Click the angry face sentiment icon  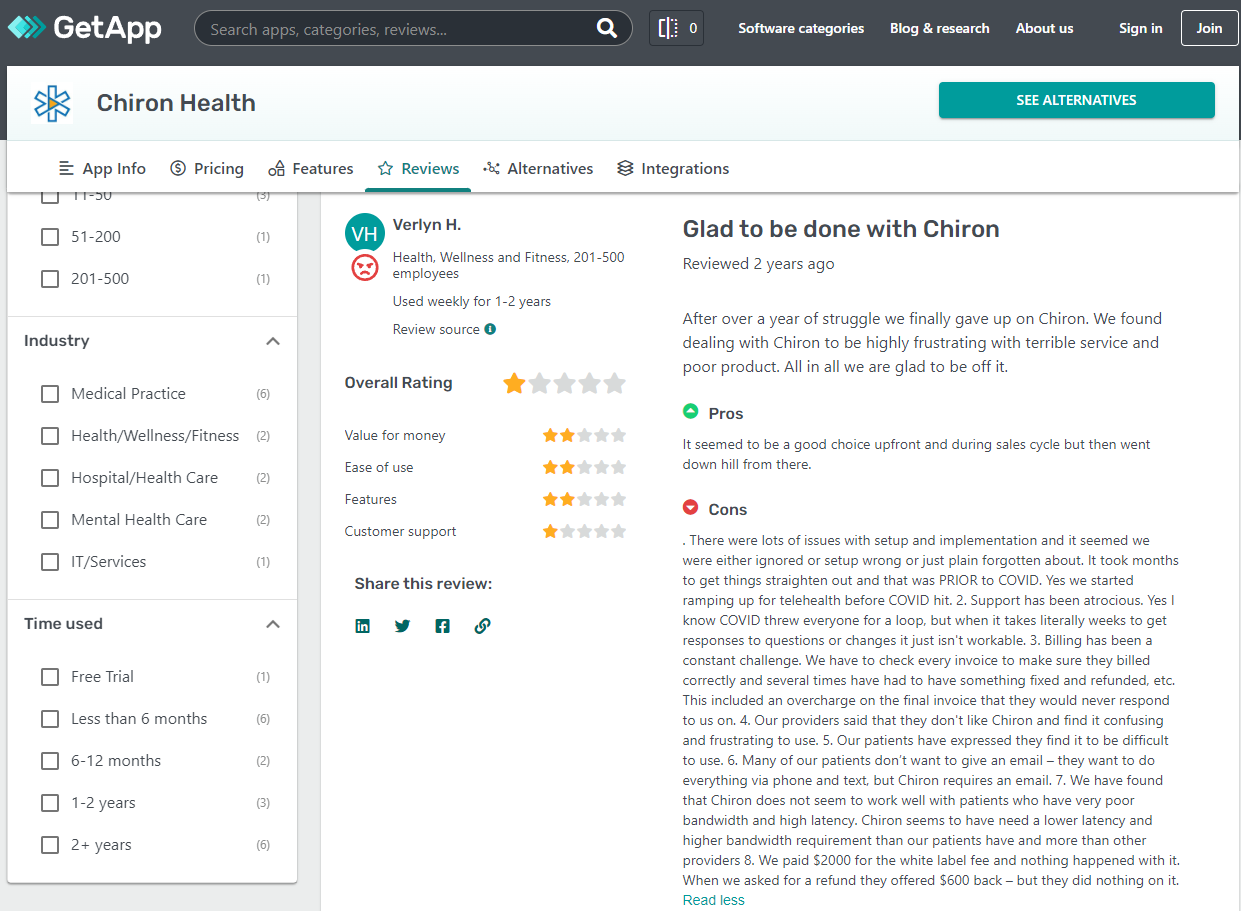coord(365,268)
